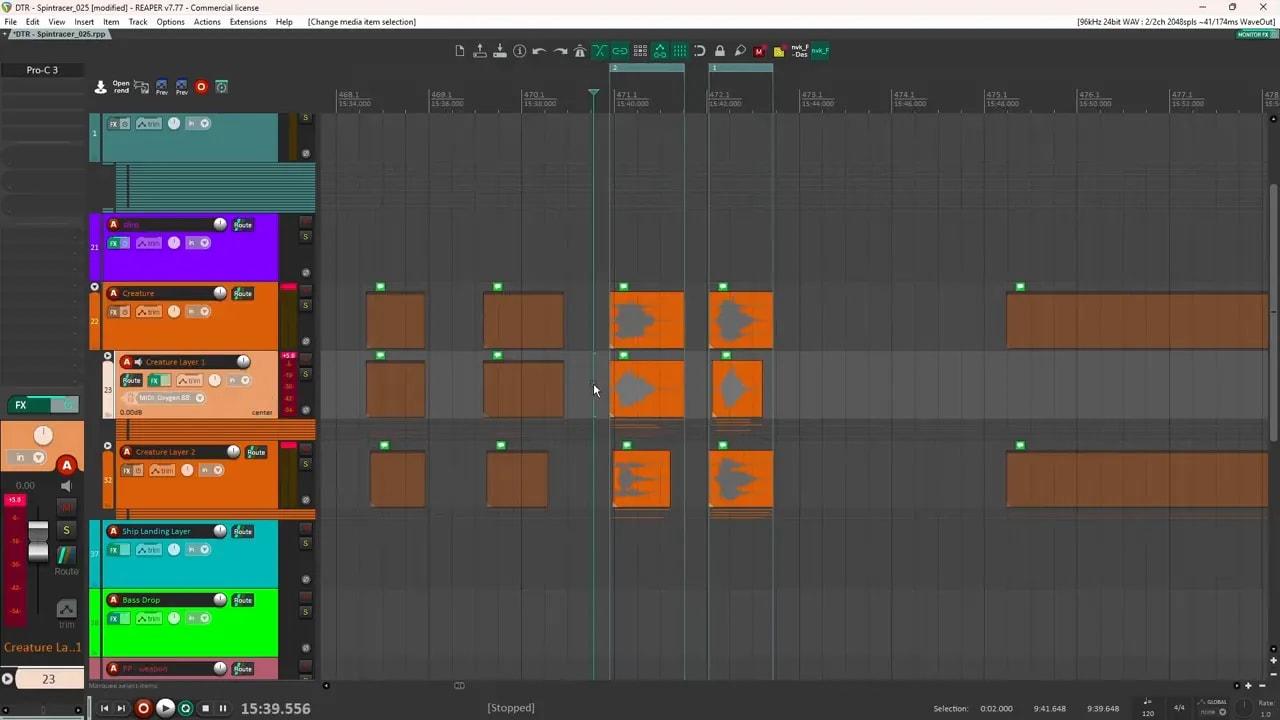Open the File menu

[x=10, y=21]
